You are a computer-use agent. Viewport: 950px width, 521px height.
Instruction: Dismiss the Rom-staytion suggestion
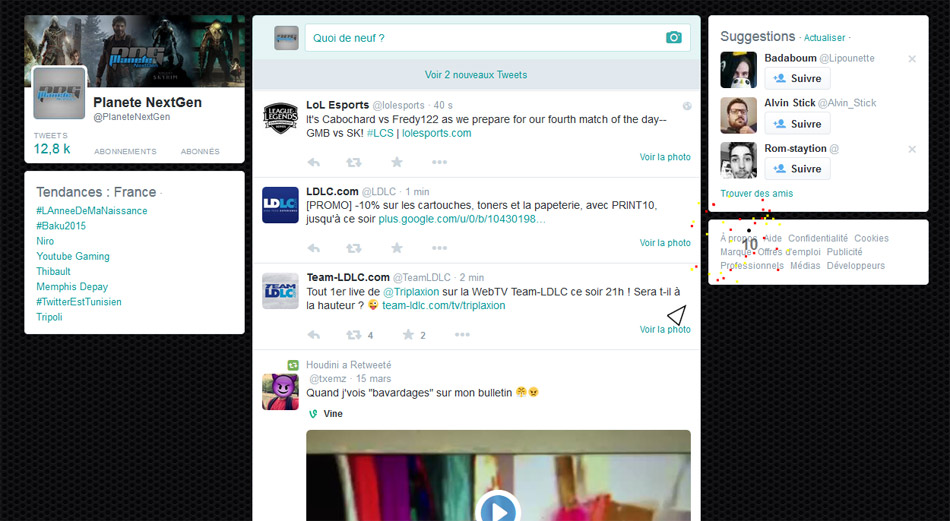coord(911,149)
